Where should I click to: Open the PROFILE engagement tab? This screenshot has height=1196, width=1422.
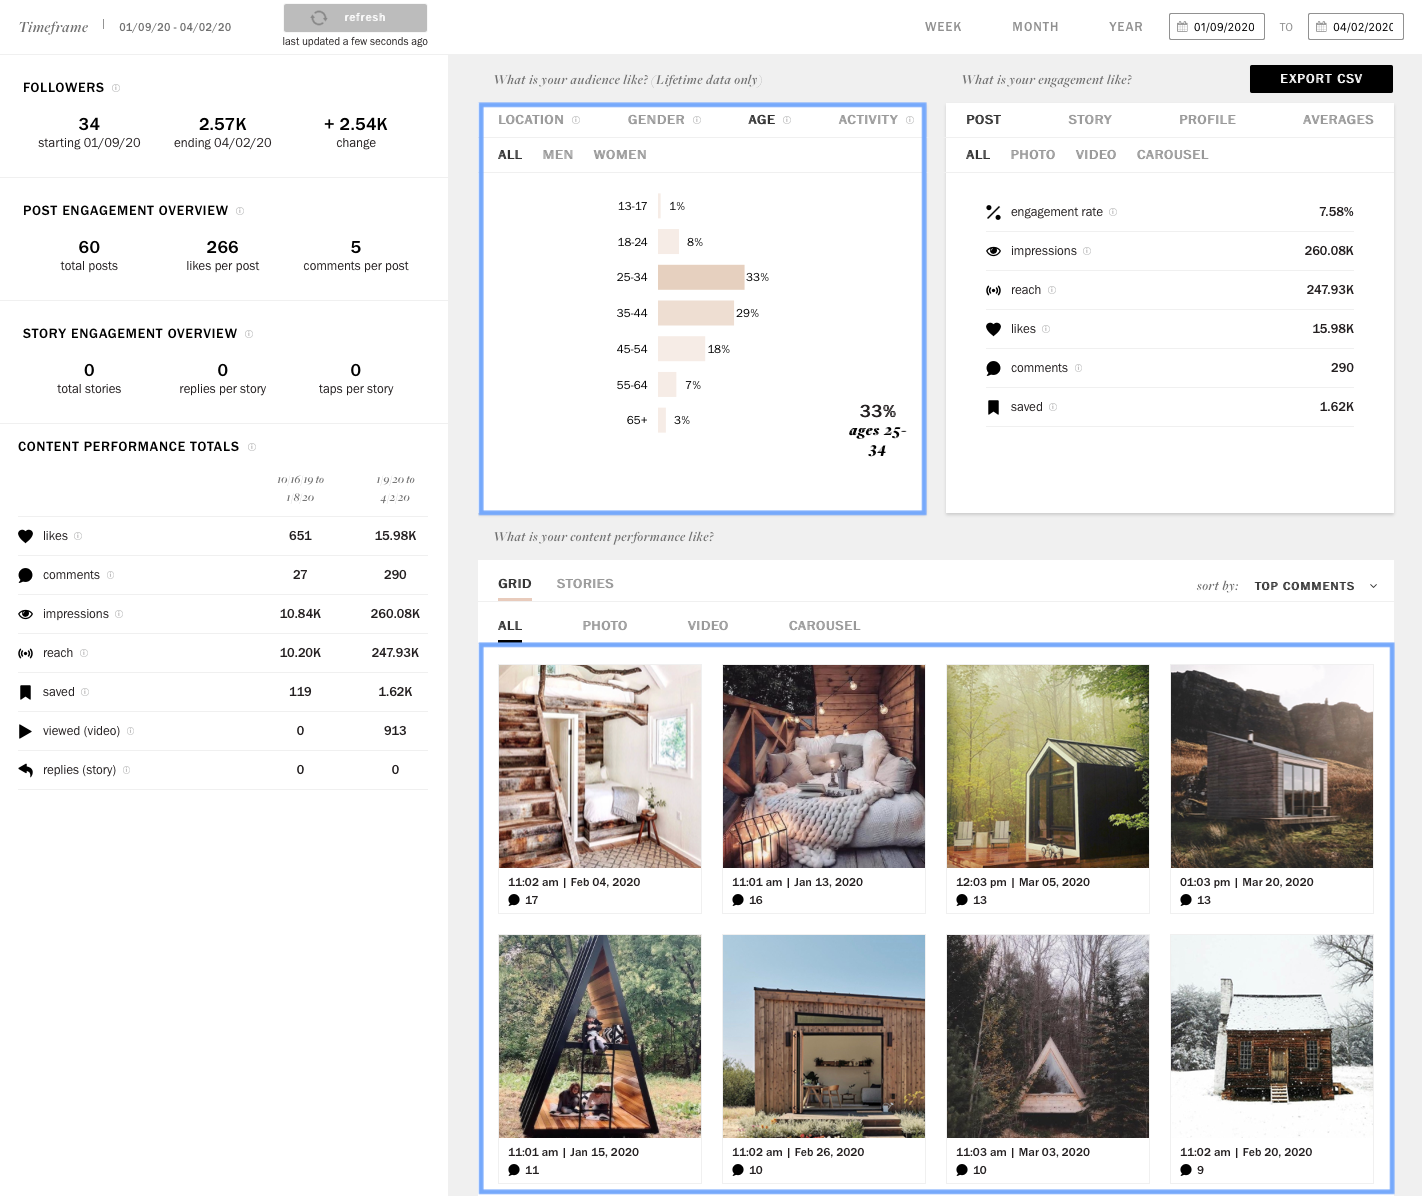tap(1207, 120)
